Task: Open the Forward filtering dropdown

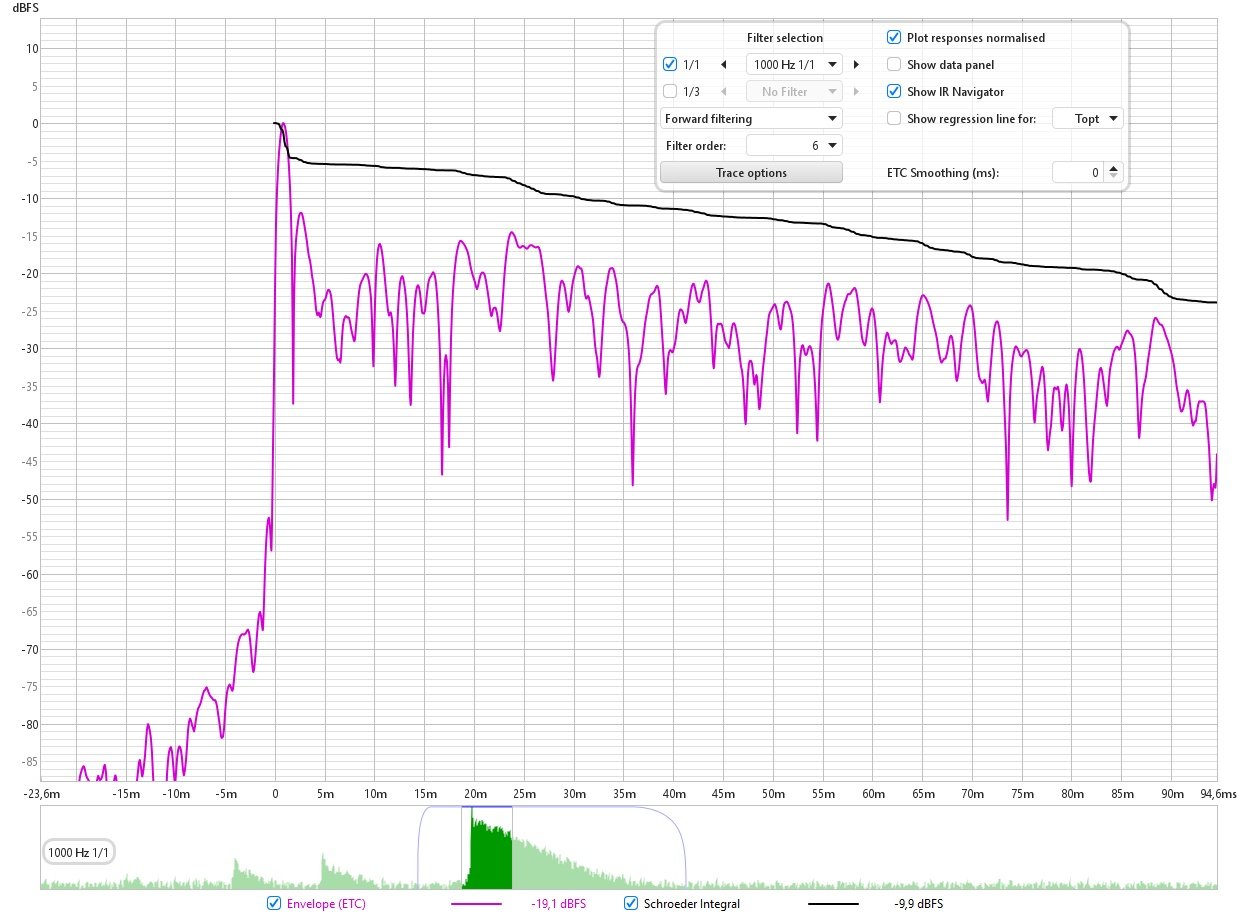Action: coord(751,119)
